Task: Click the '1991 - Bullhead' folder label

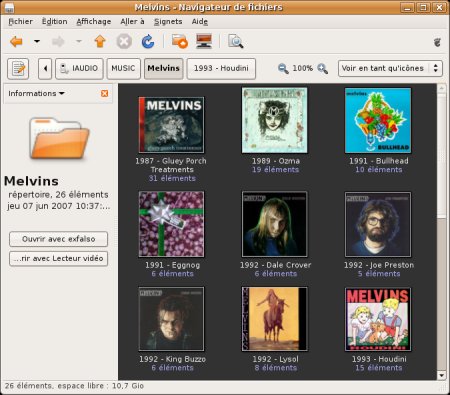Action: tap(379, 161)
